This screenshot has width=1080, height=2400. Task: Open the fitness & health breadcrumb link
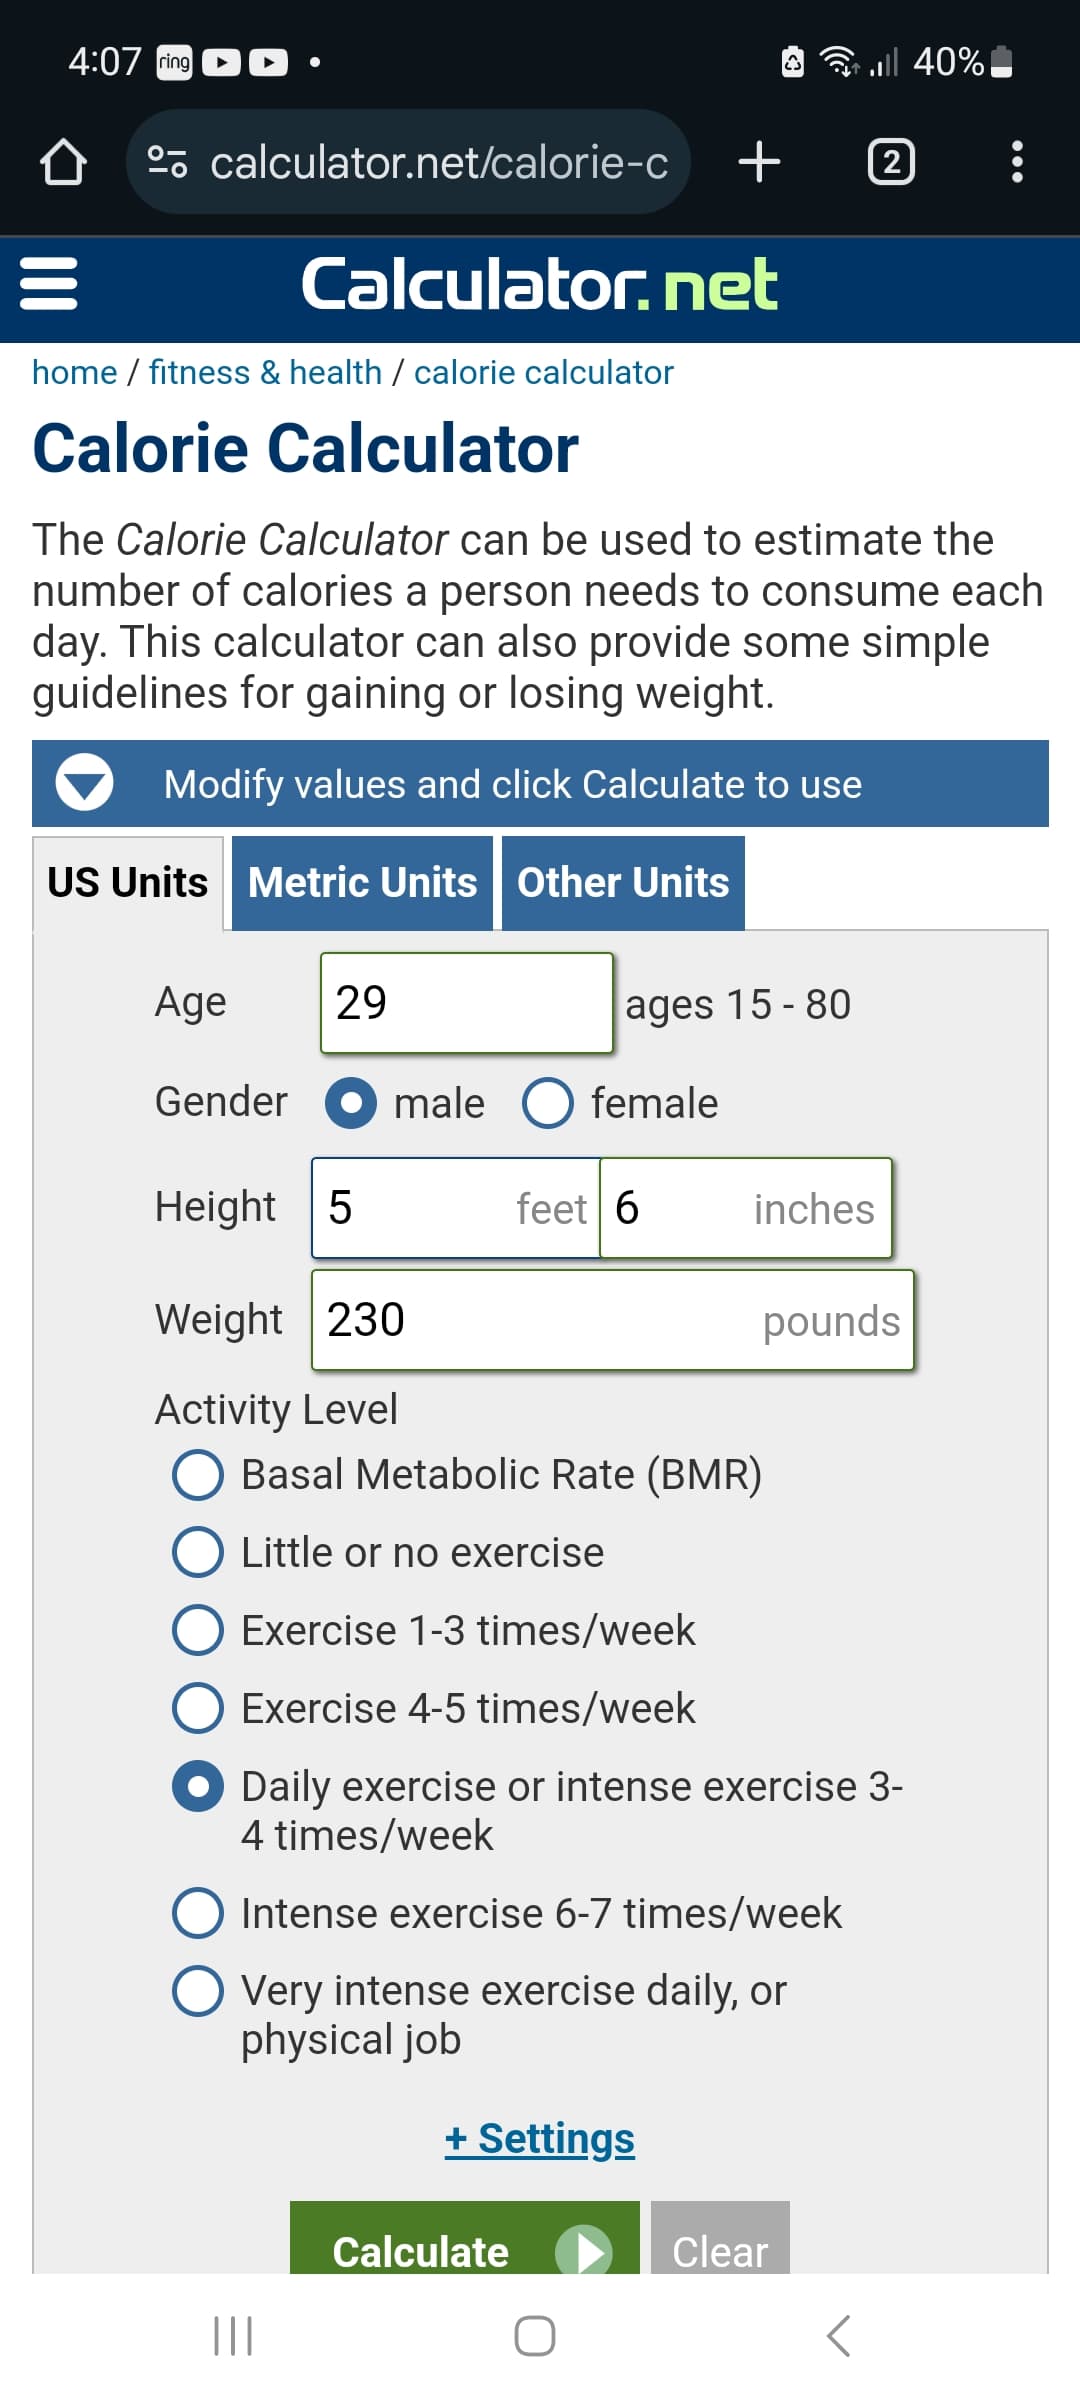pos(265,373)
